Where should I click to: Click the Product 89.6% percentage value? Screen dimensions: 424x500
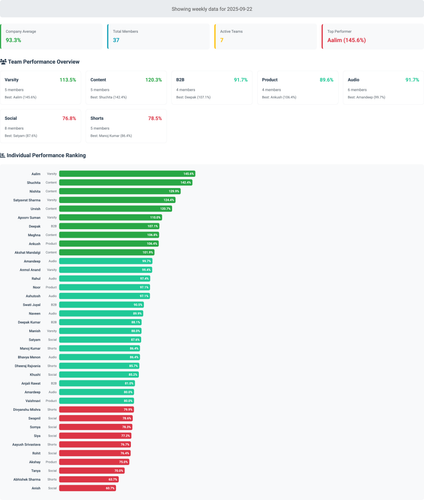point(327,80)
